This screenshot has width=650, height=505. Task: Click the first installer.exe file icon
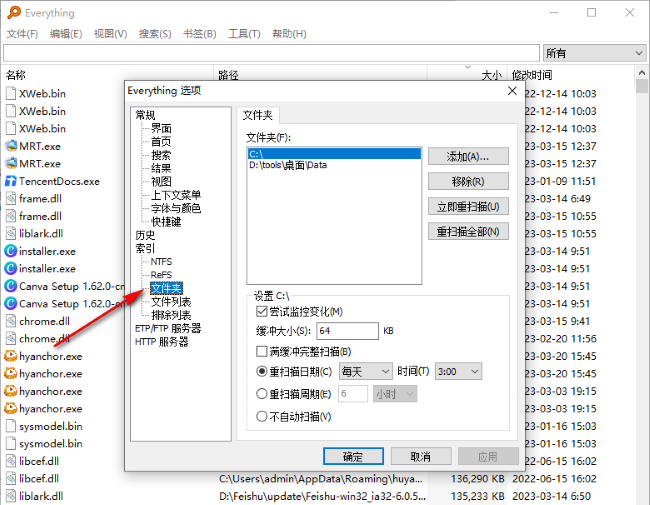(x=11, y=251)
